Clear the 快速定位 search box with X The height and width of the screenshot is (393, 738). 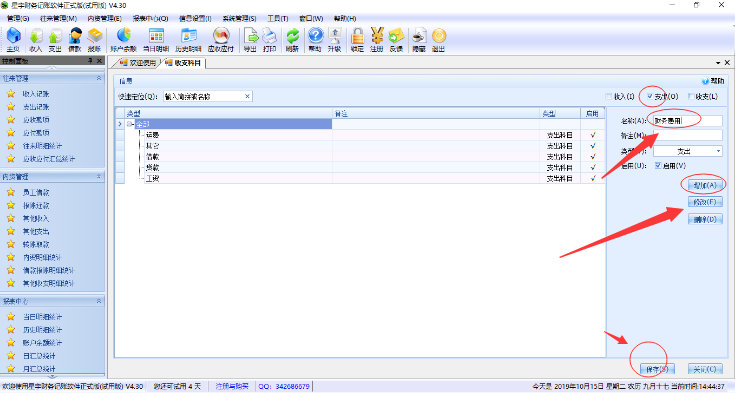[x=247, y=96]
